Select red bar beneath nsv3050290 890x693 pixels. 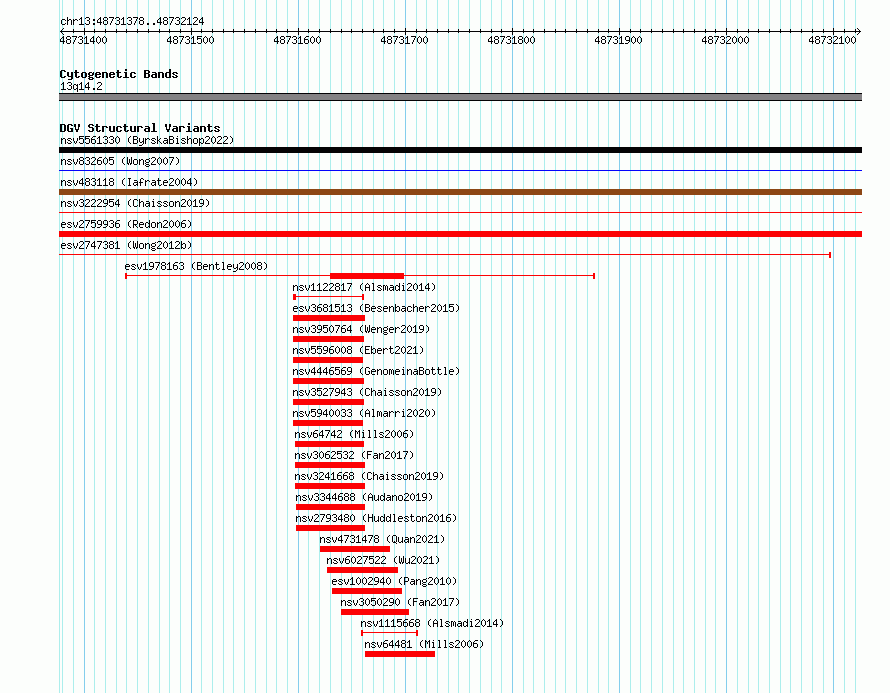[375, 612]
